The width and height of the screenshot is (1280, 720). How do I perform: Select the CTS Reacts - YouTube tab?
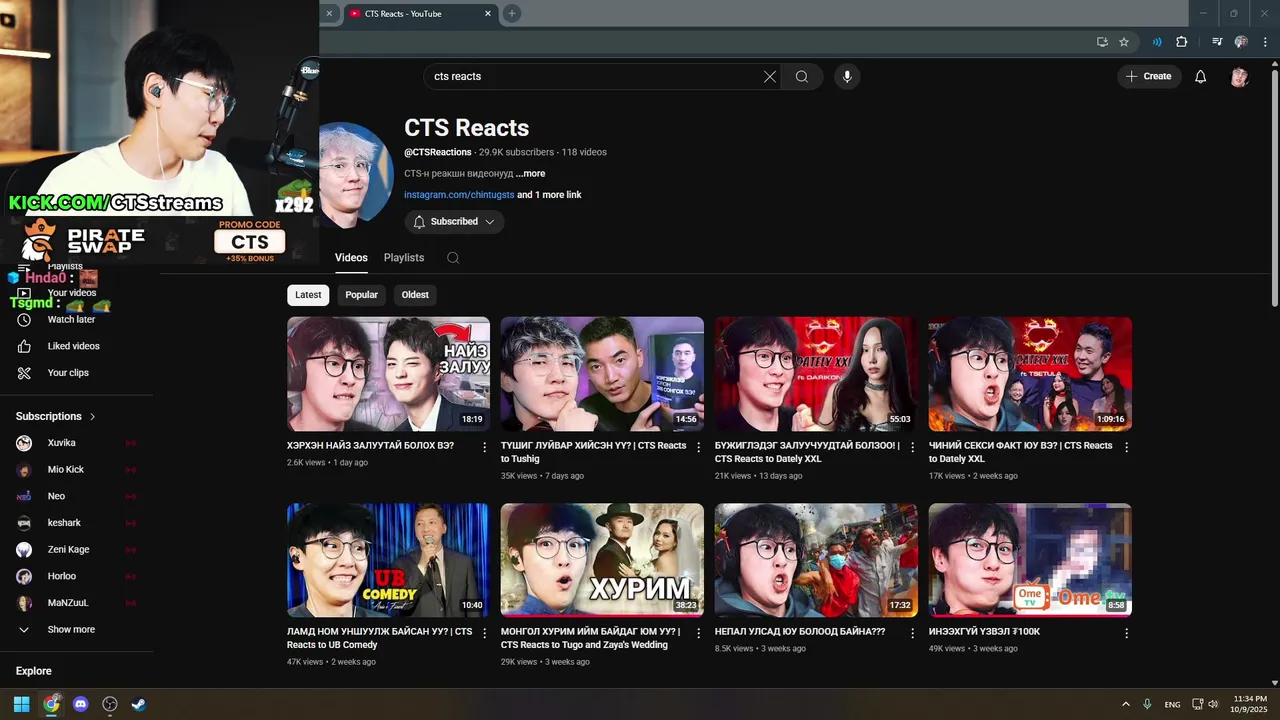[x=420, y=13]
